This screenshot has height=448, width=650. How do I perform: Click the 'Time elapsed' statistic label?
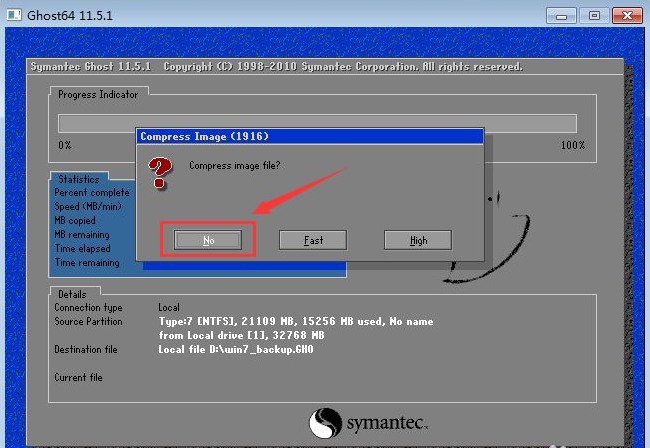(x=82, y=249)
